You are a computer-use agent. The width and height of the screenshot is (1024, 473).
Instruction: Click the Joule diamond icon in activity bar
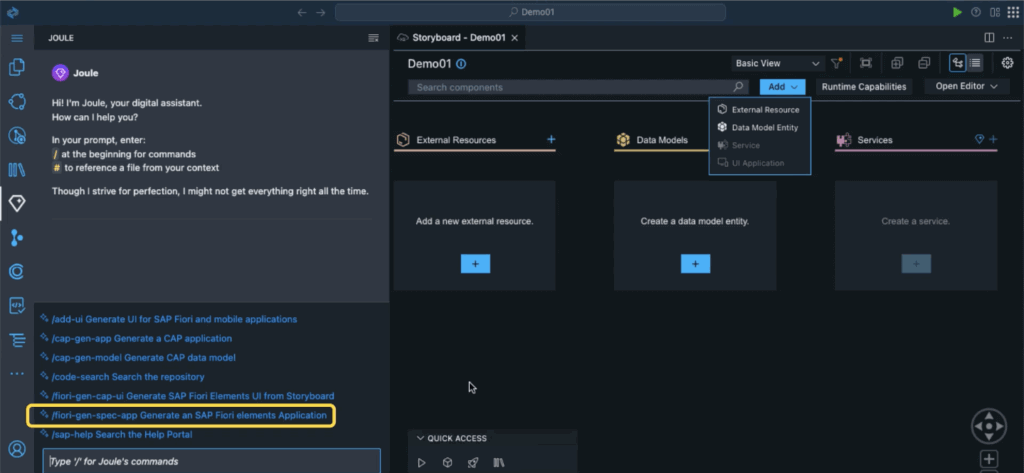pos(17,203)
